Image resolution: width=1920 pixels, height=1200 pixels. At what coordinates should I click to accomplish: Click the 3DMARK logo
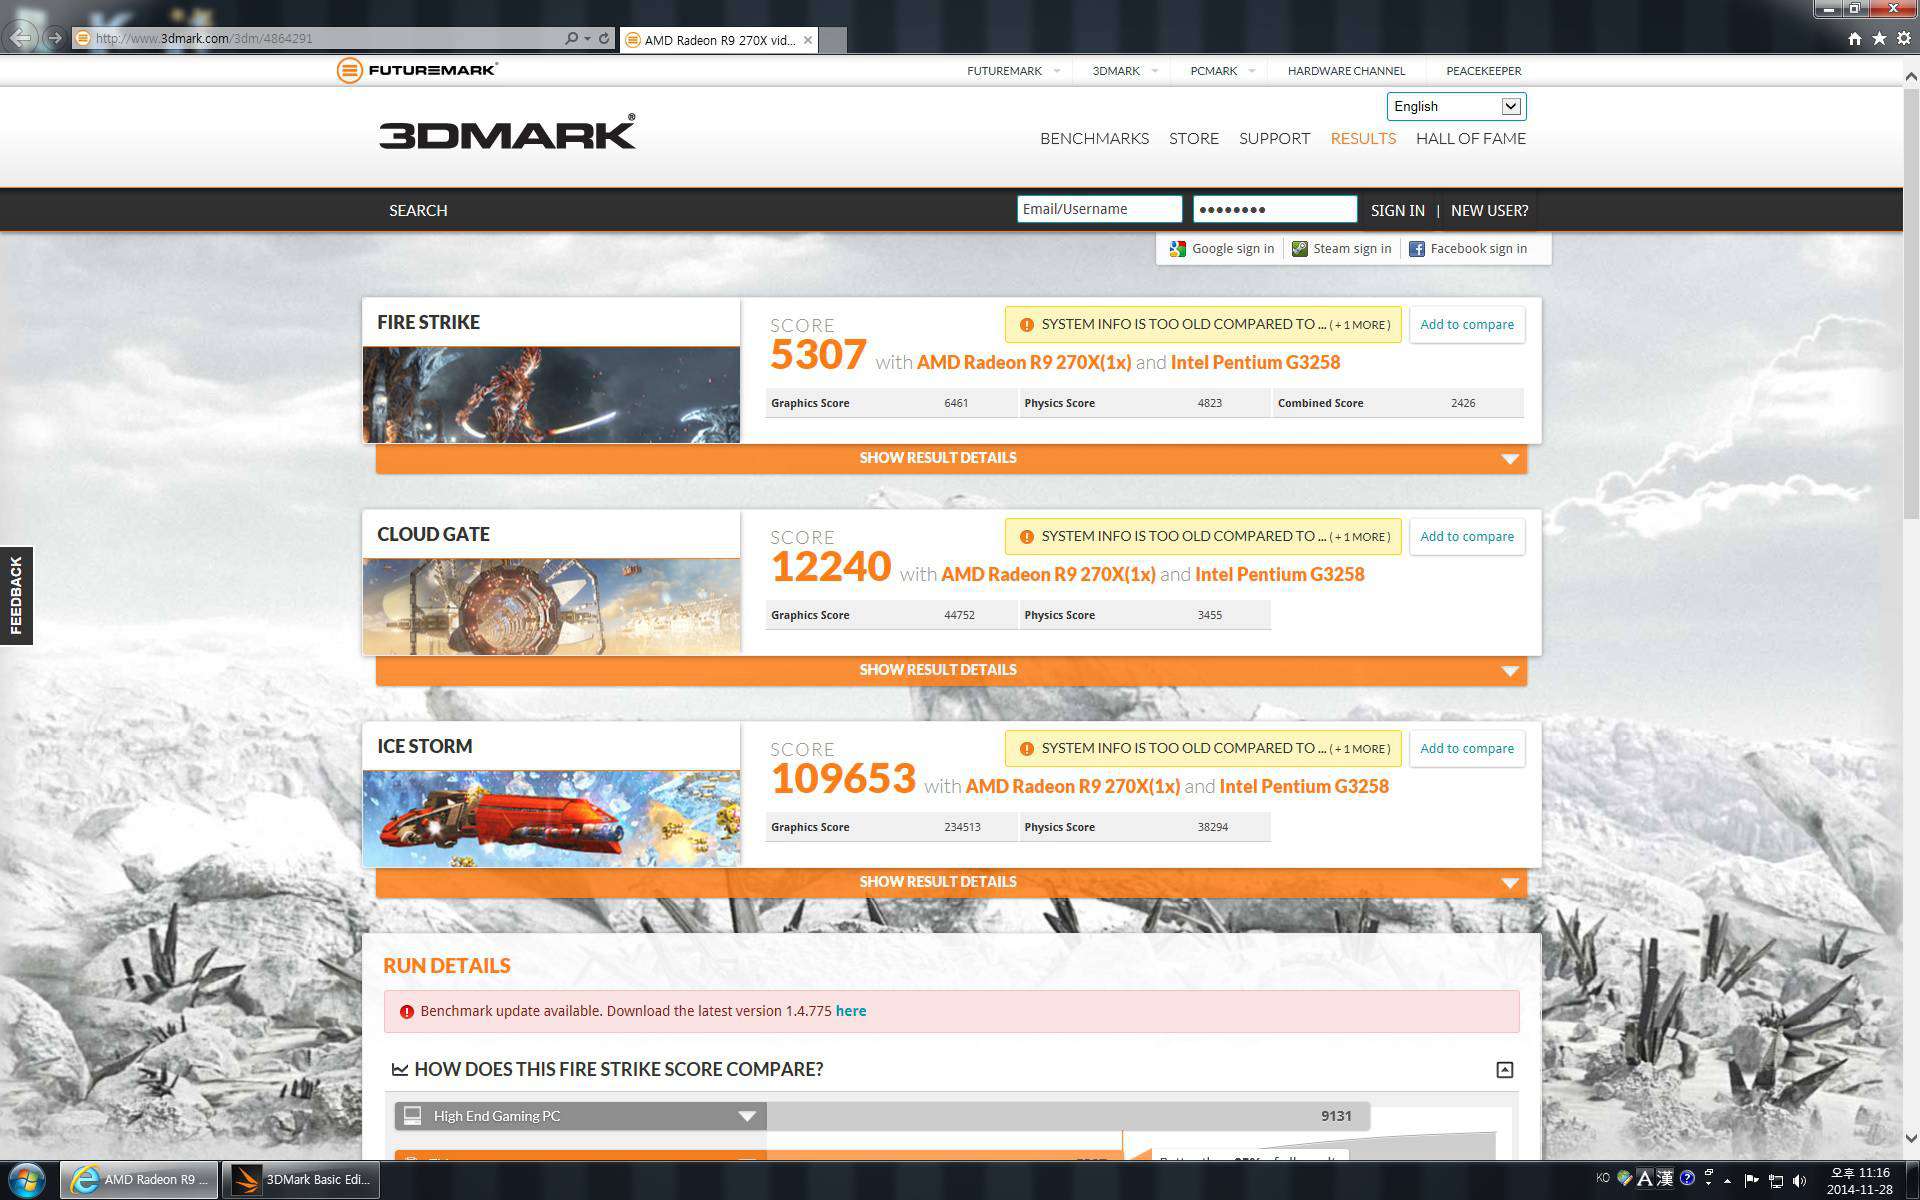[507, 133]
